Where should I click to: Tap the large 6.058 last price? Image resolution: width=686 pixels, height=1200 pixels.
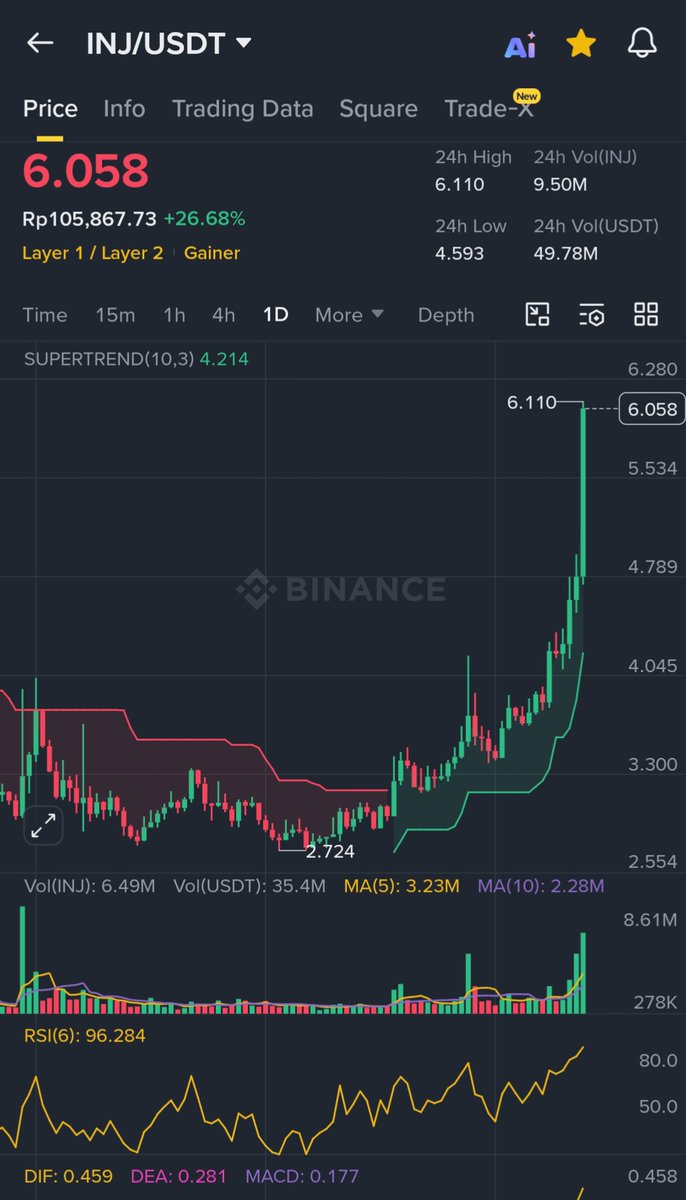[86, 171]
